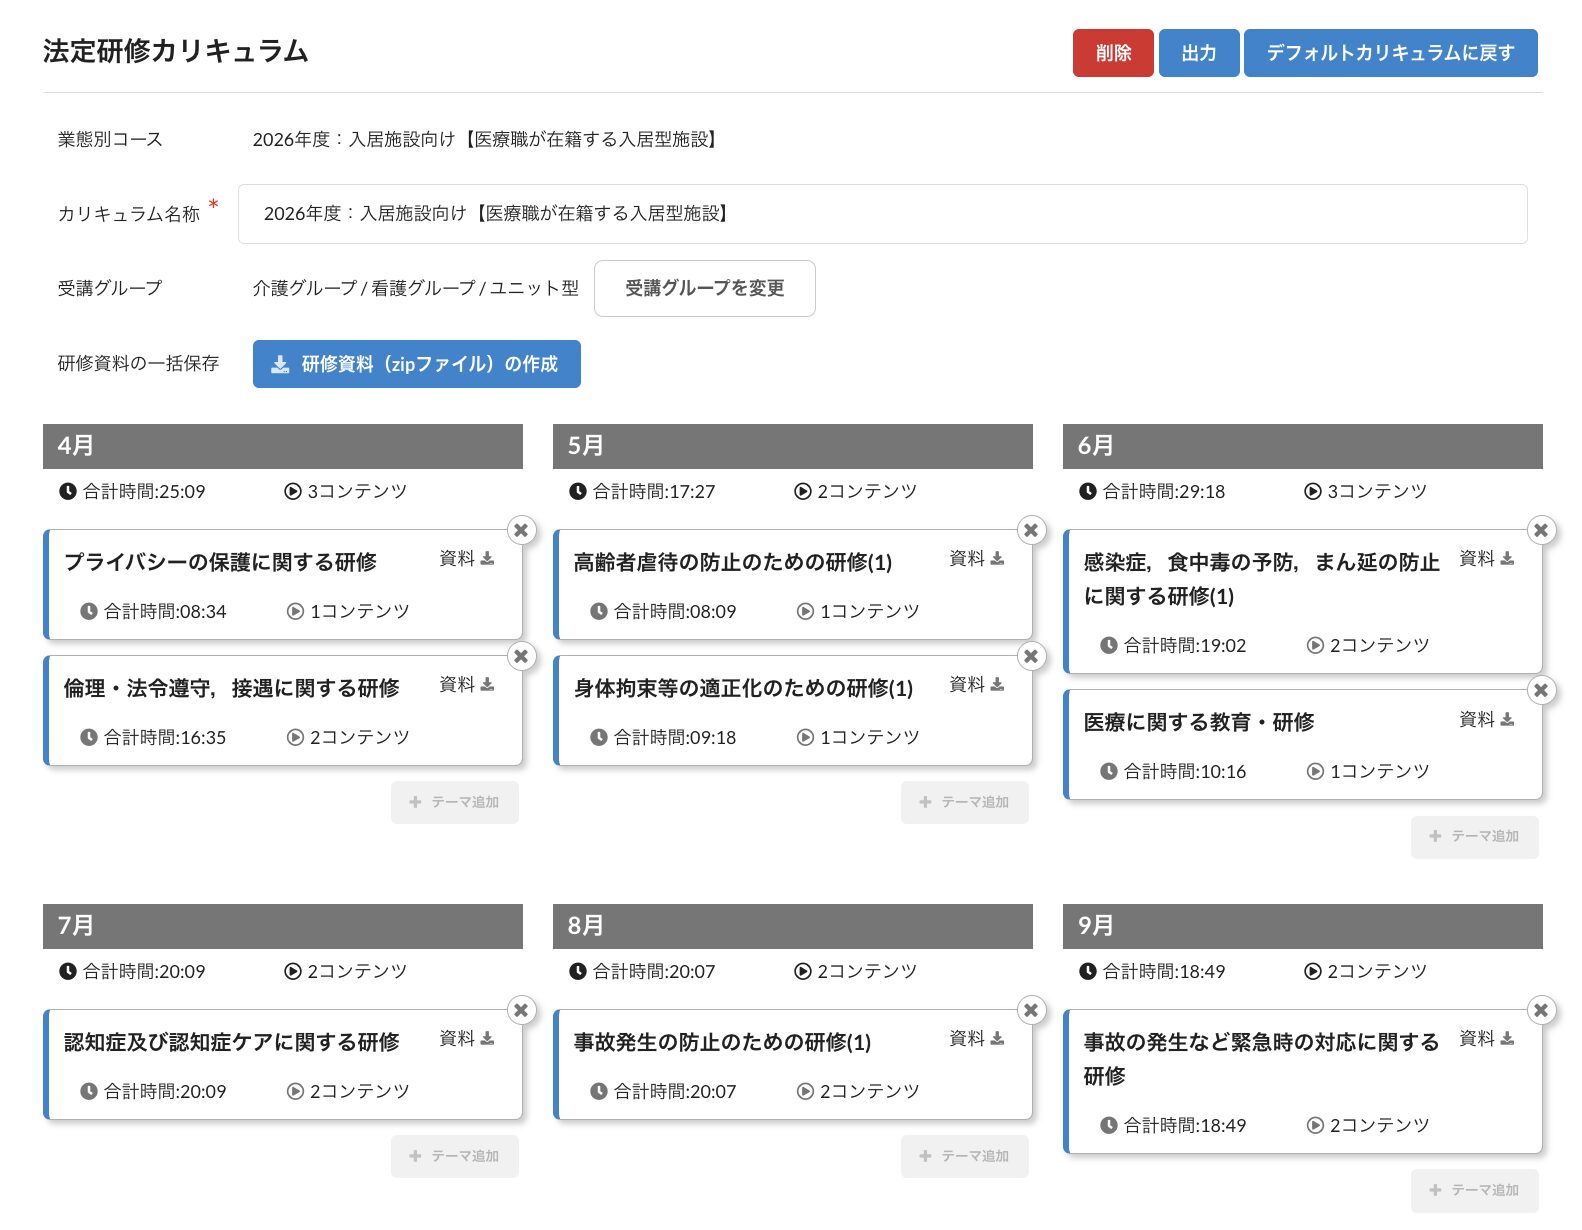1582x1230 pixels.
Task: Remove the プライバシーの保護に関する研修 card via its X icon
Action: [x=521, y=530]
